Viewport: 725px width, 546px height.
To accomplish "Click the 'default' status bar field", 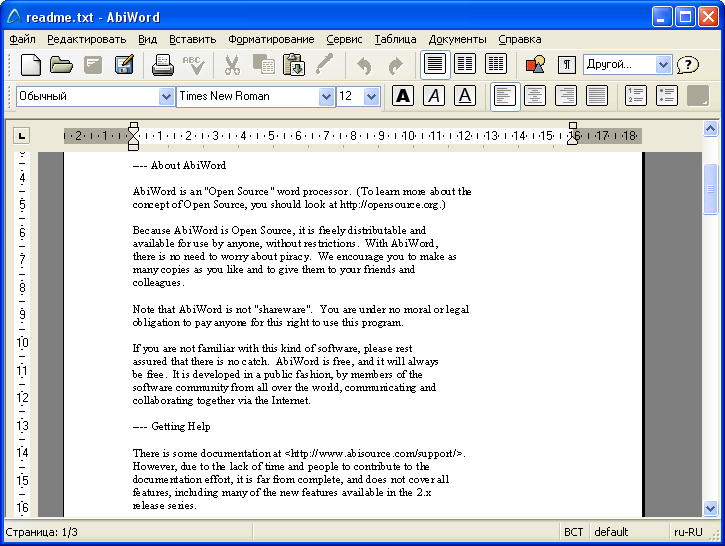I will point(611,532).
